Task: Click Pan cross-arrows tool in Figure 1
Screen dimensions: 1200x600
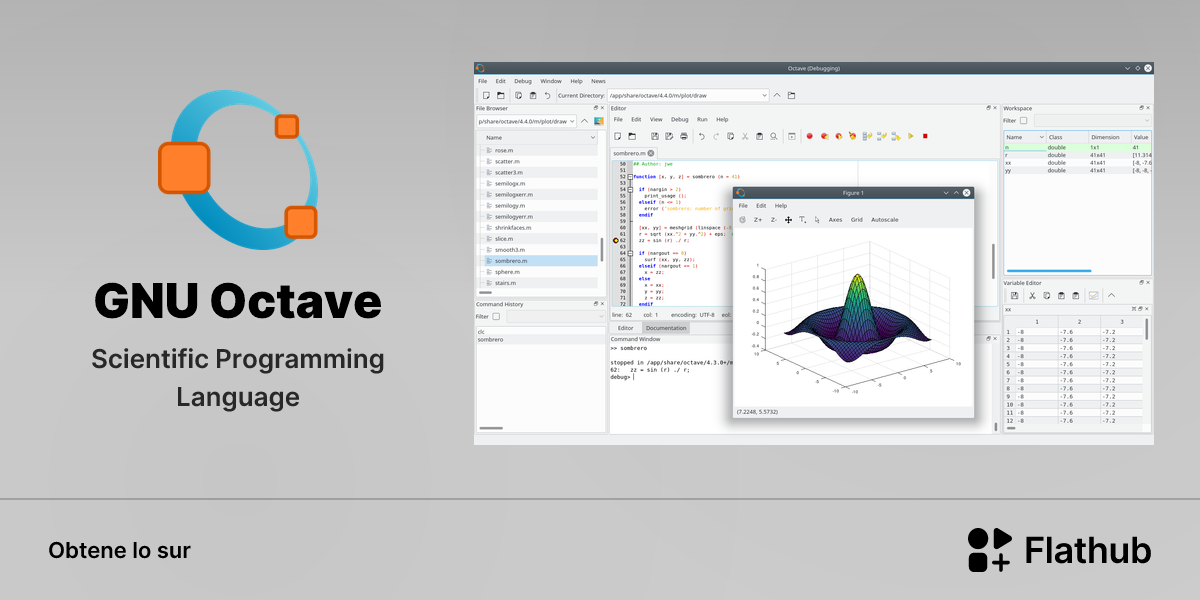Action: coord(788,219)
